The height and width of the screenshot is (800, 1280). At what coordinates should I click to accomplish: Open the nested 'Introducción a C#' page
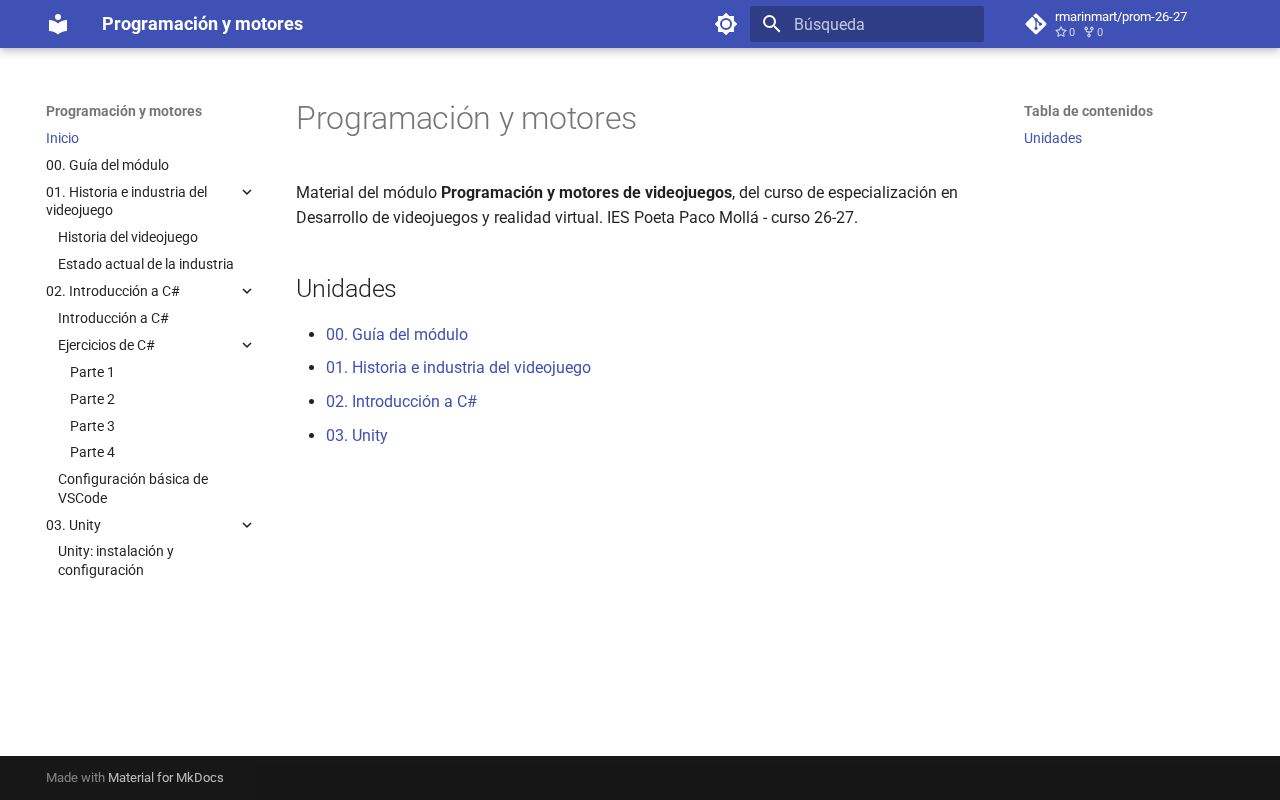point(113,318)
